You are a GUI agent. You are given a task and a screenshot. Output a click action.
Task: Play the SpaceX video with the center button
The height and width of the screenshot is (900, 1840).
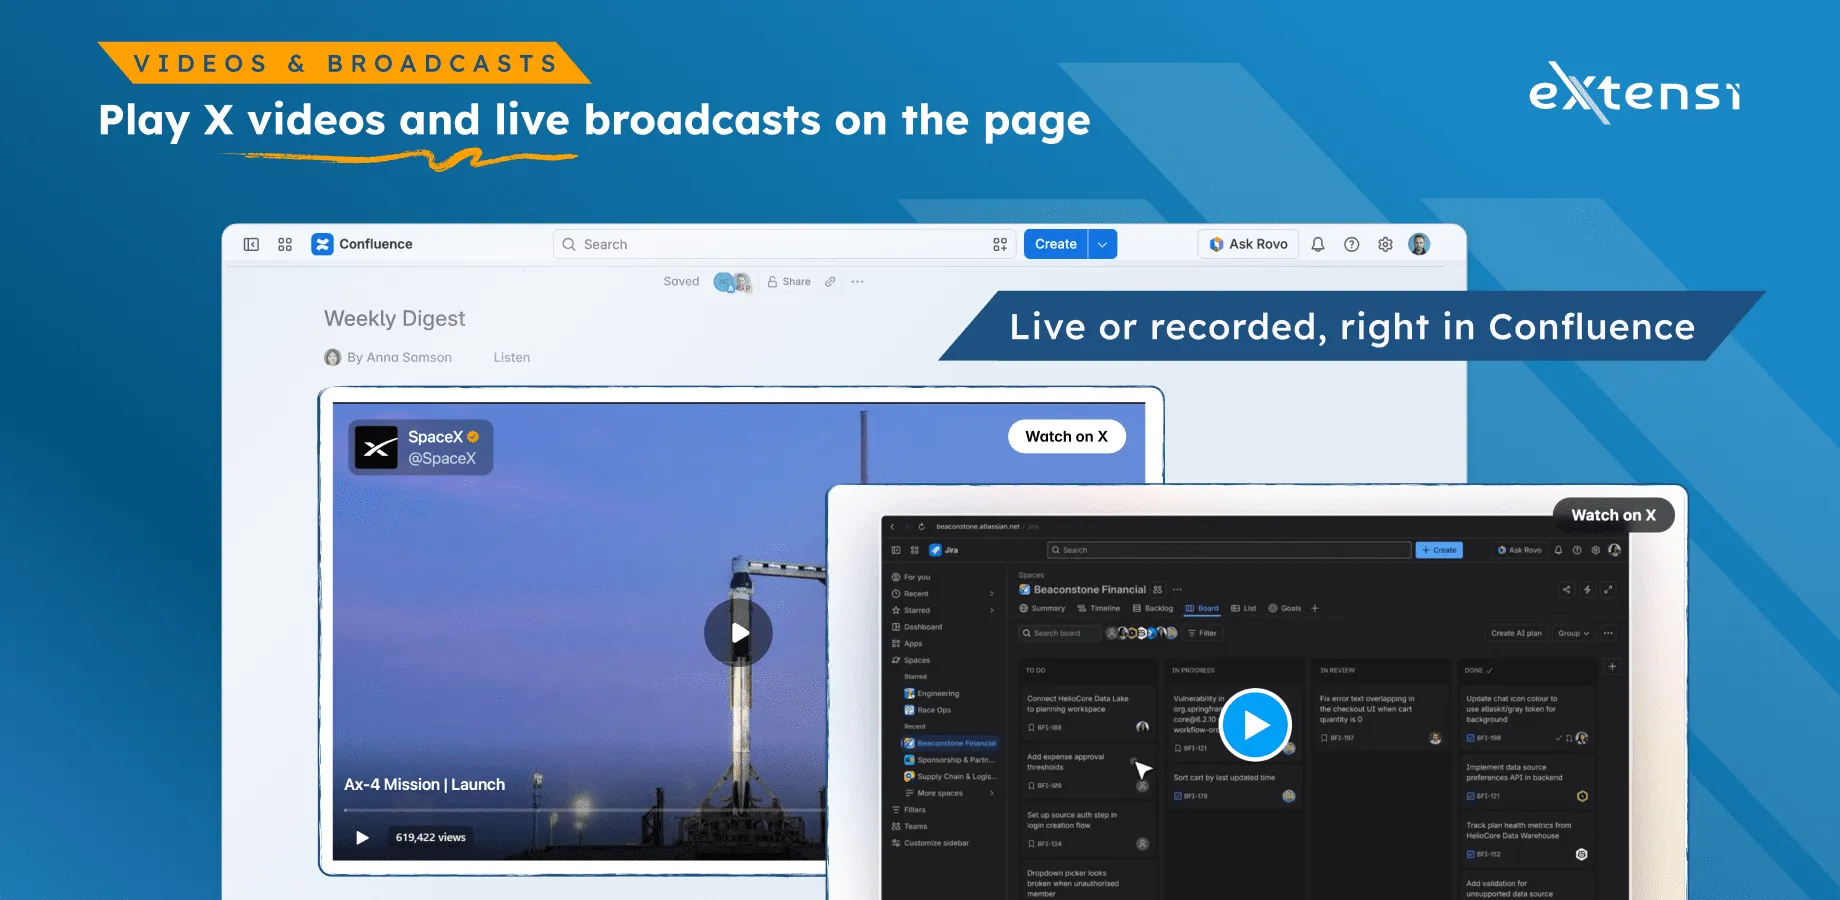(x=738, y=633)
